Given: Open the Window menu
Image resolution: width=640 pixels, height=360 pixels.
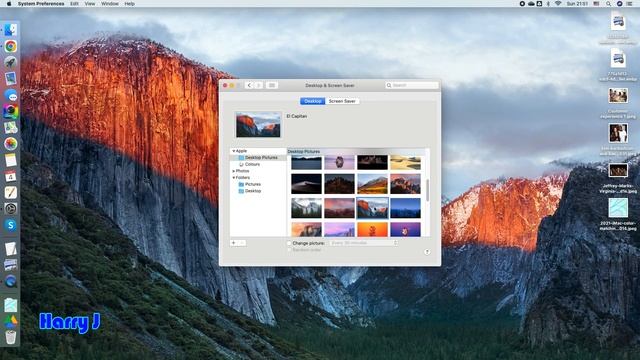Looking at the screenshot, I should point(110,4).
